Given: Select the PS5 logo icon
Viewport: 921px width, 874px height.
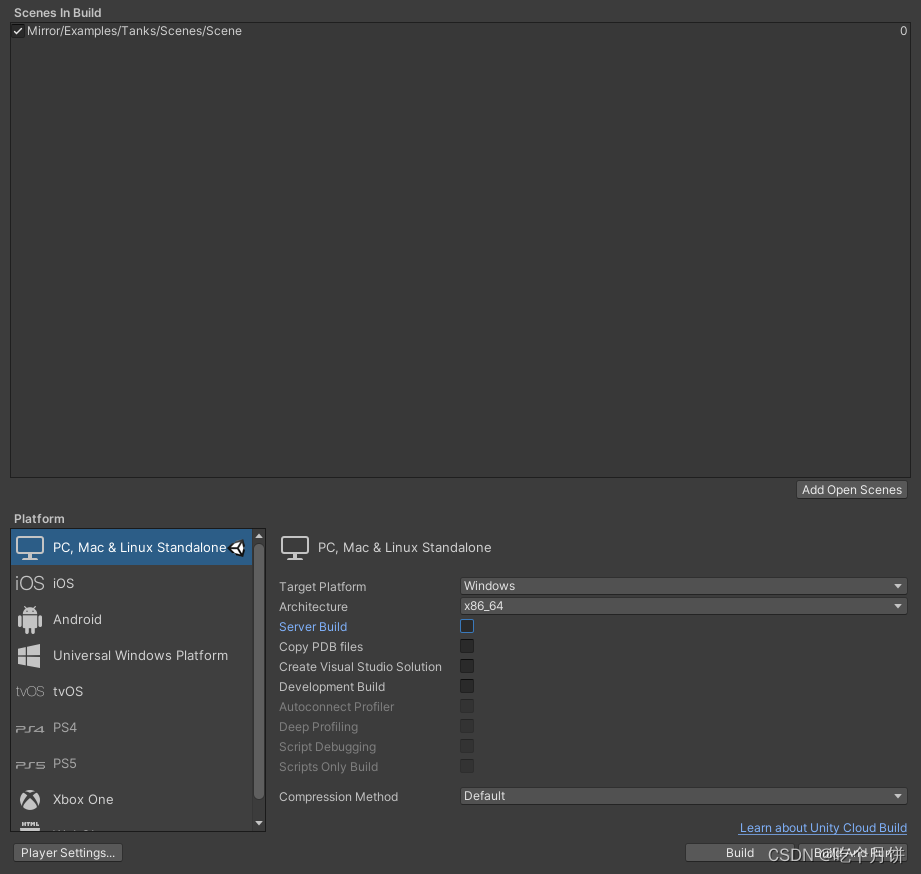Looking at the screenshot, I should 29,765.
